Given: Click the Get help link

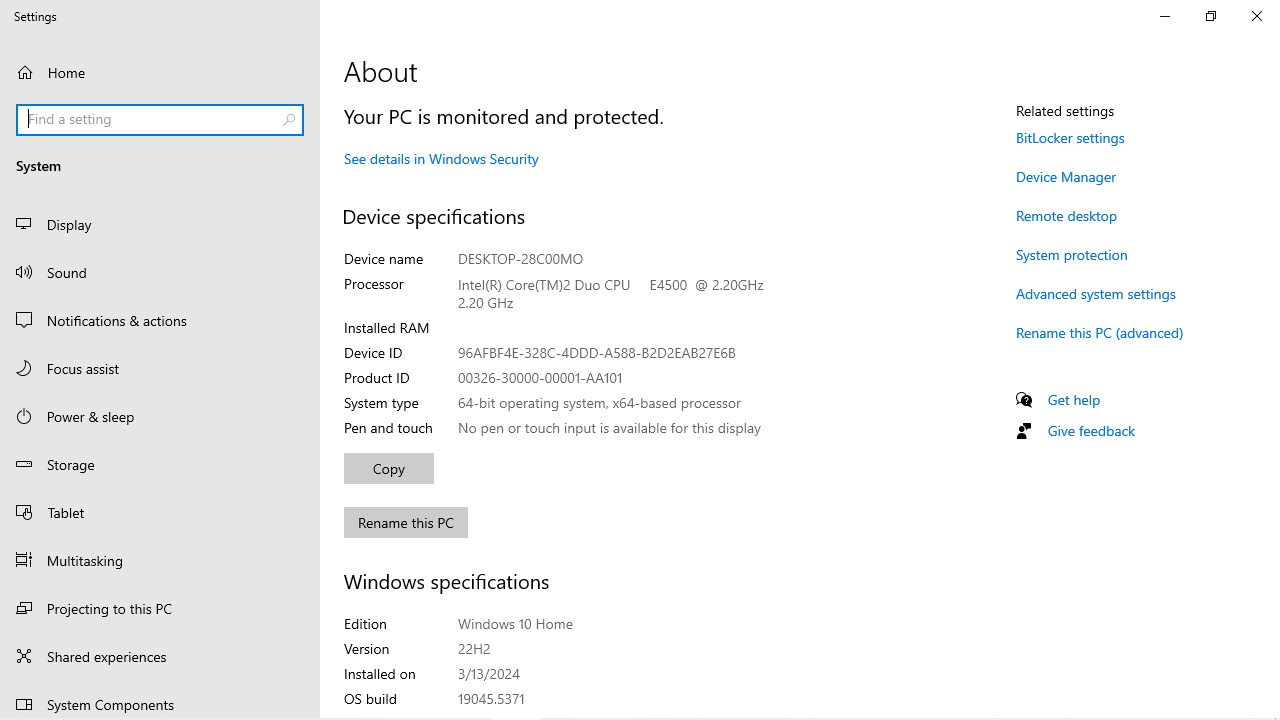Looking at the screenshot, I should [1074, 400].
